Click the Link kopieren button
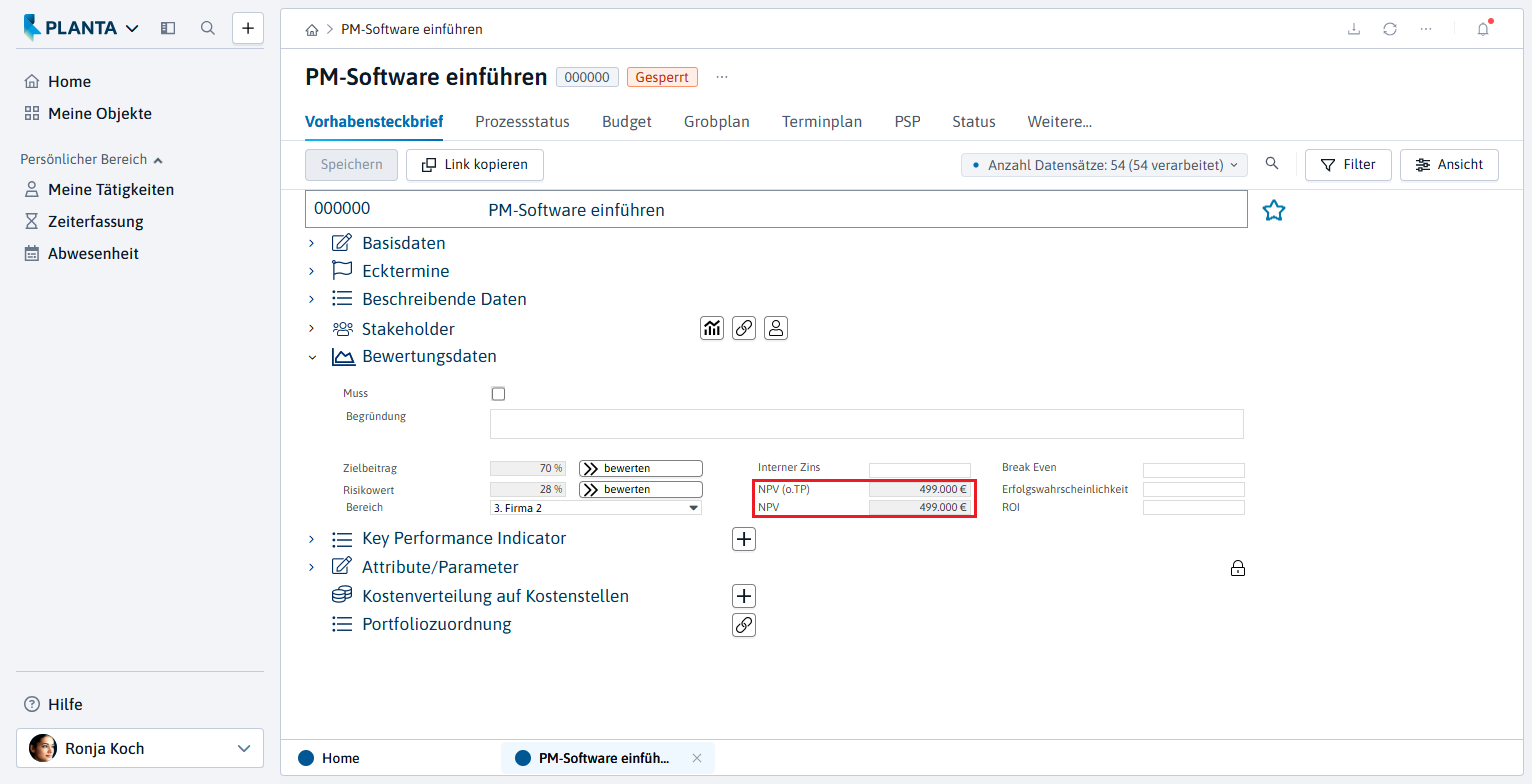Image resolution: width=1532 pixels, height=784 pixels. click(x=474, y=165)
